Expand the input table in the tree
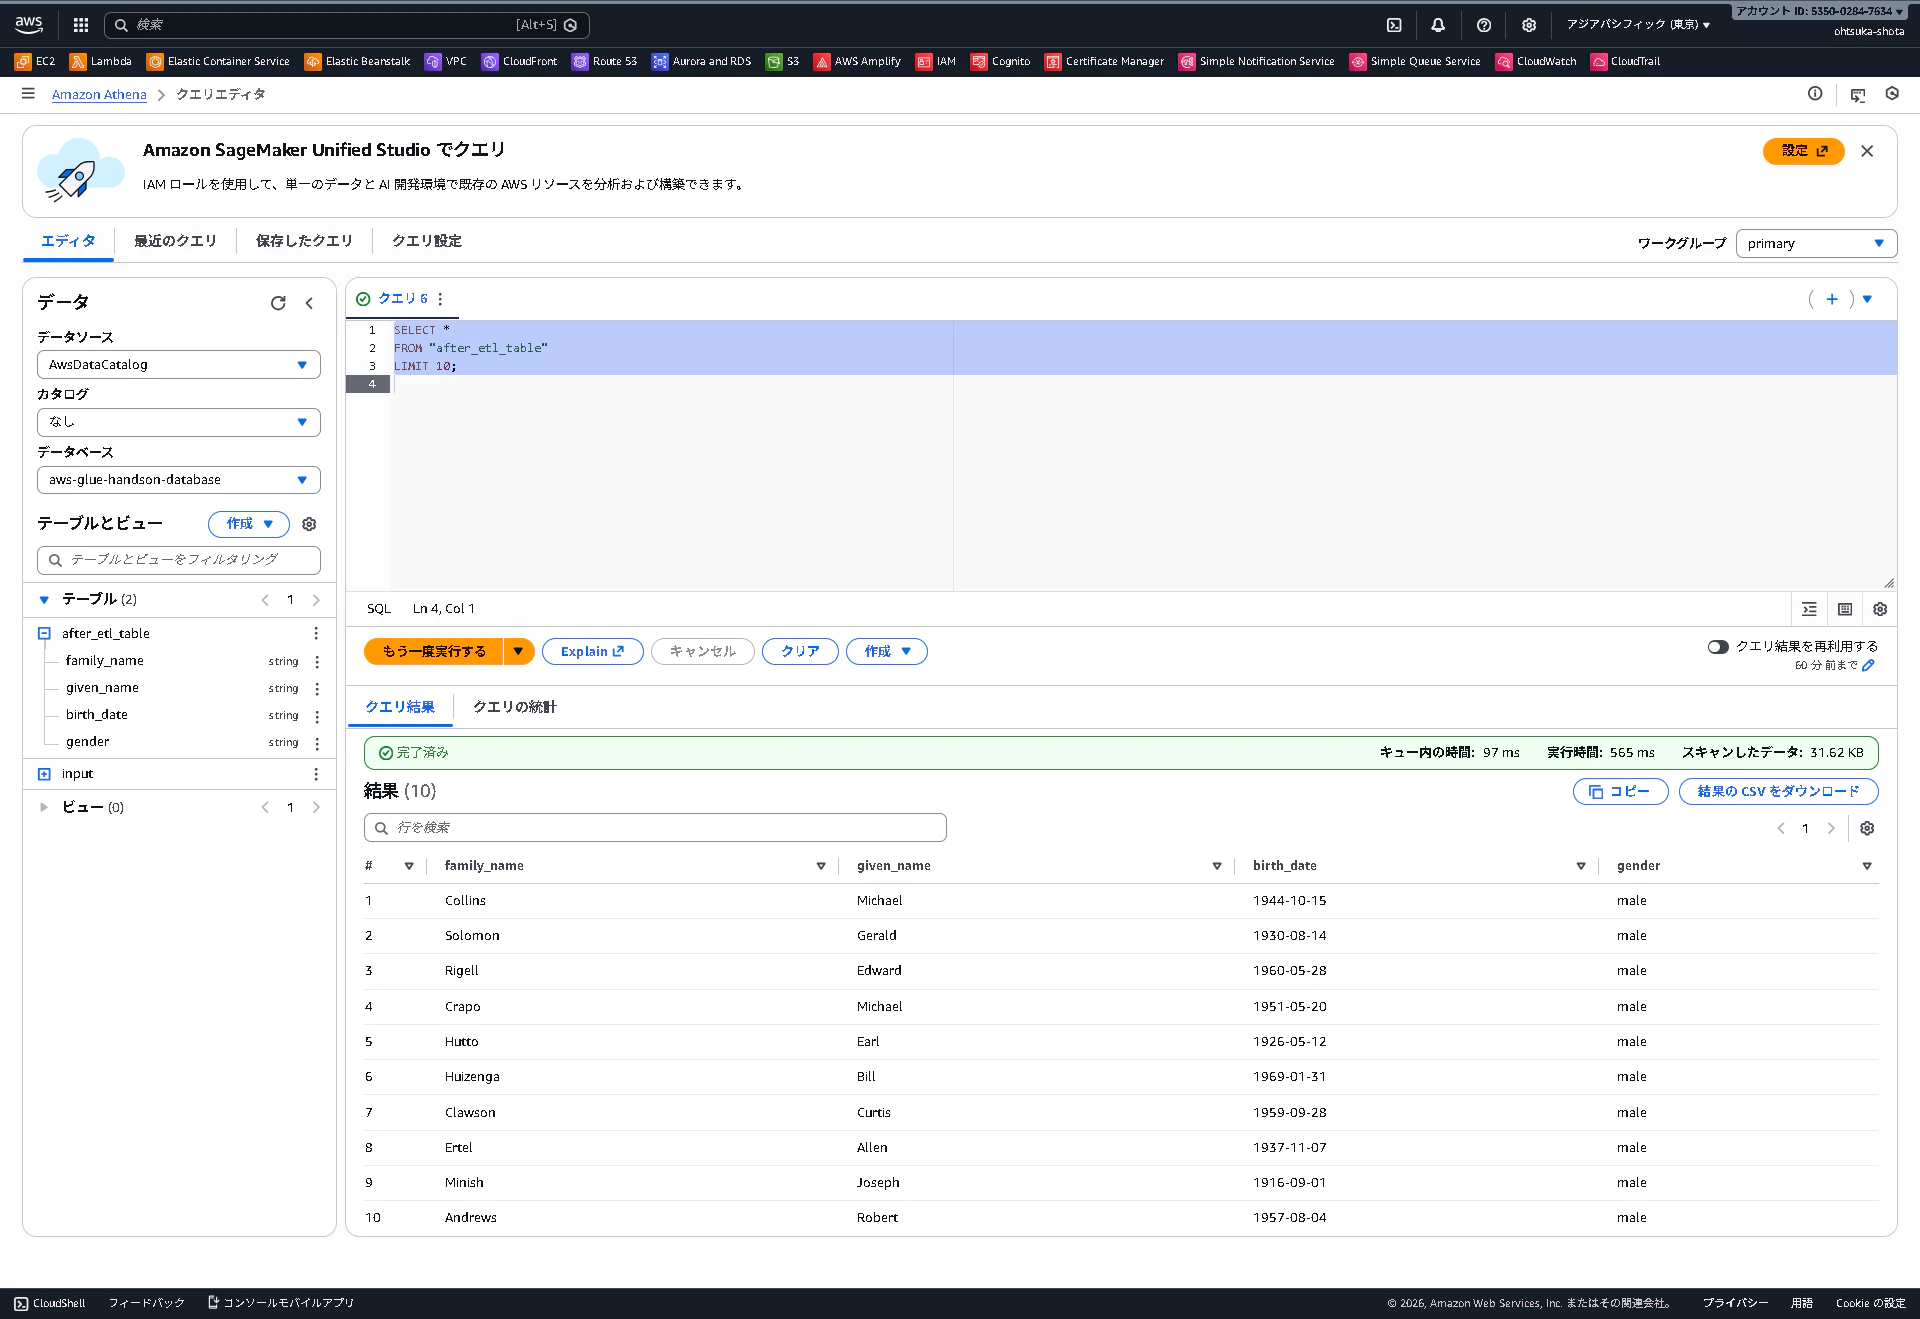Viewport: 1920px width, 1319px height. coord(43,773)
